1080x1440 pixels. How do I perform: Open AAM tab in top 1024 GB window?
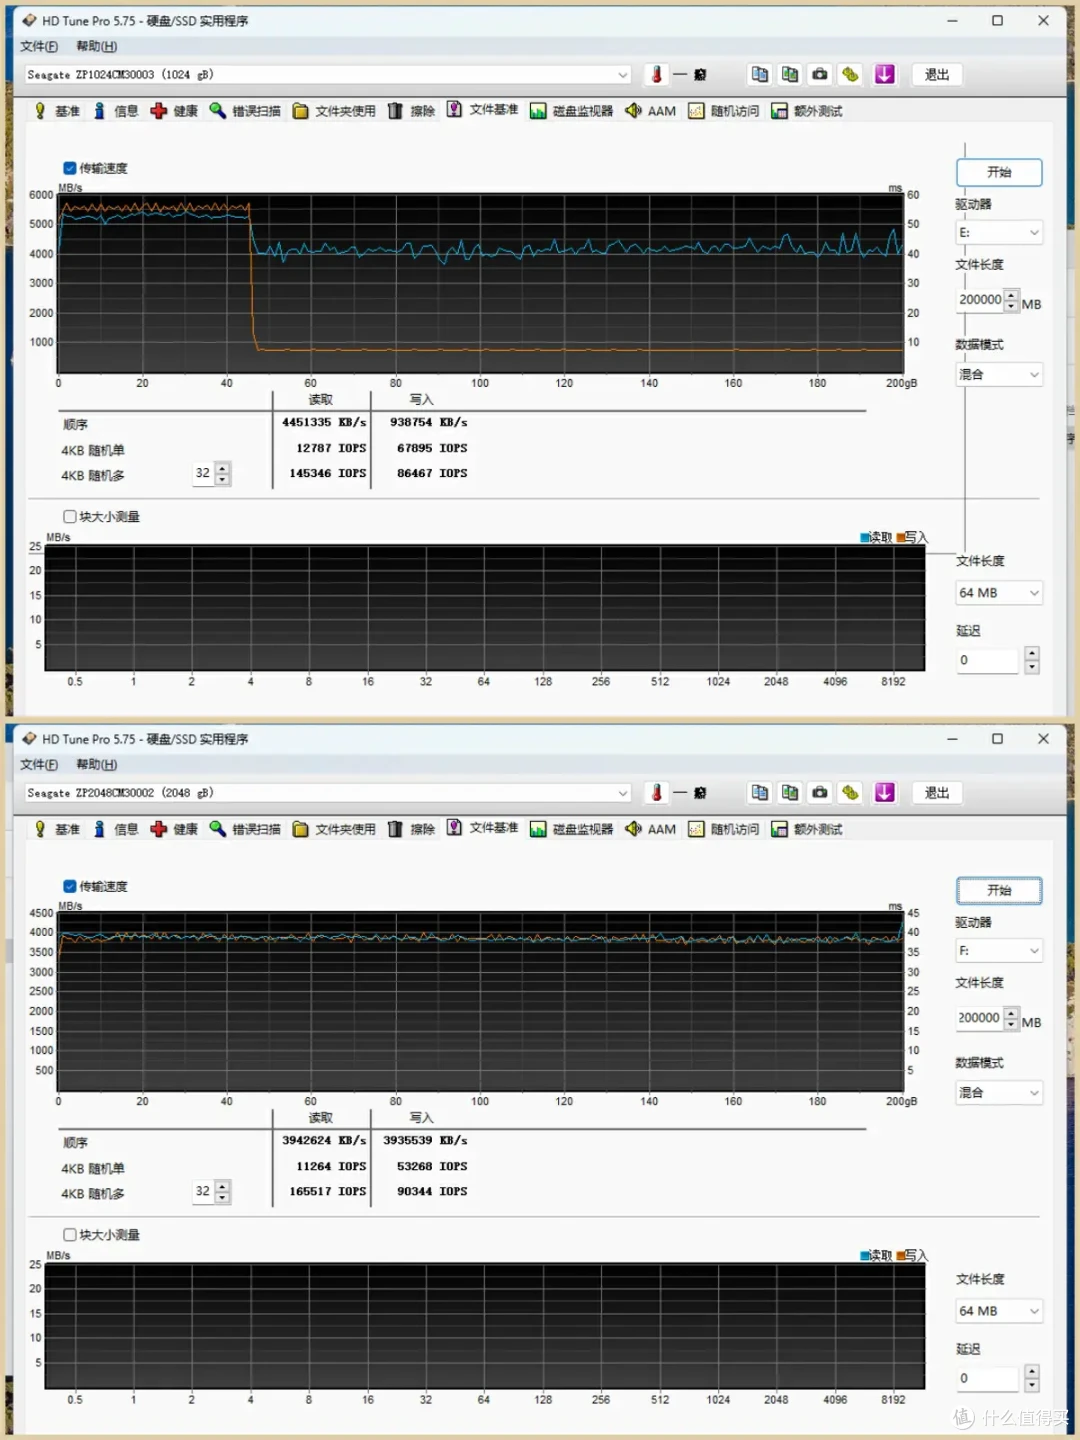650,111
